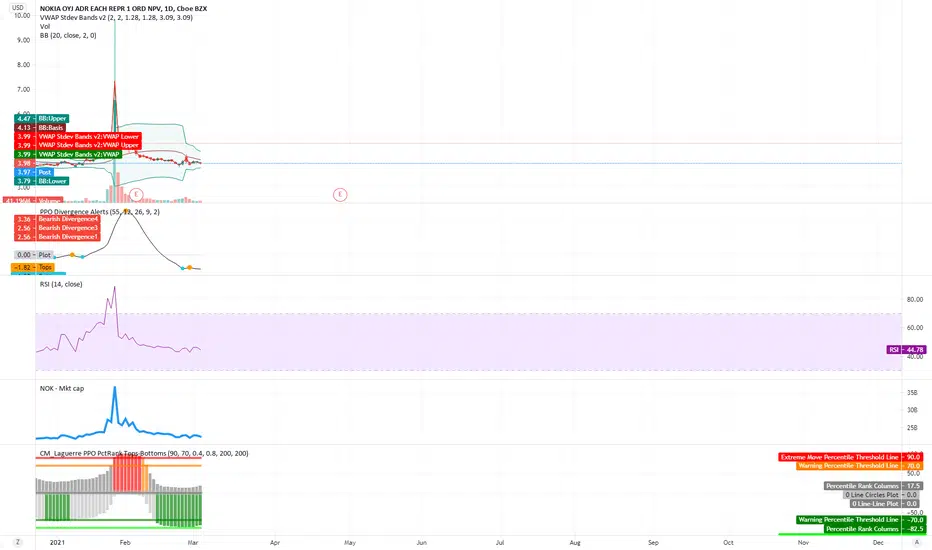Click the 2021 label on time axis
Viewport: 932px width, 550px height.
[x=57, y=542]
